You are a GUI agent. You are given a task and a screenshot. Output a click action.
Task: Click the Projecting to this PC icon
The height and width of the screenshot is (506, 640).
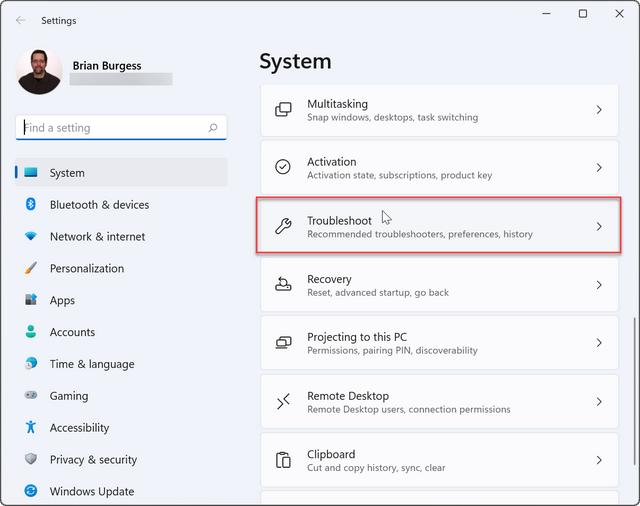[x=283, y=343]
